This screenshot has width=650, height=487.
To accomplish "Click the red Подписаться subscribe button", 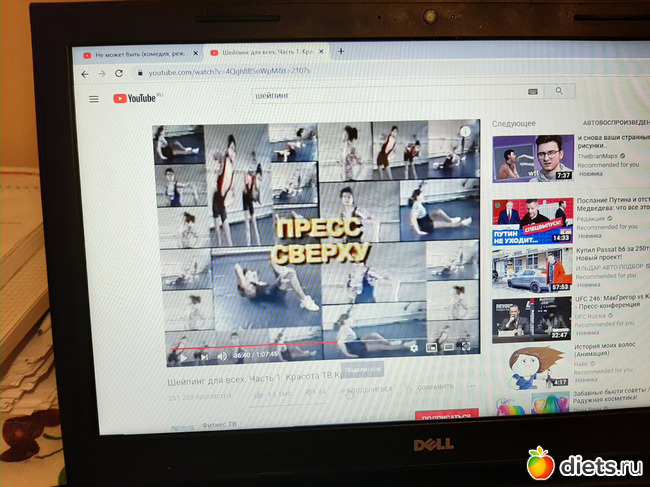I will 446,416.
